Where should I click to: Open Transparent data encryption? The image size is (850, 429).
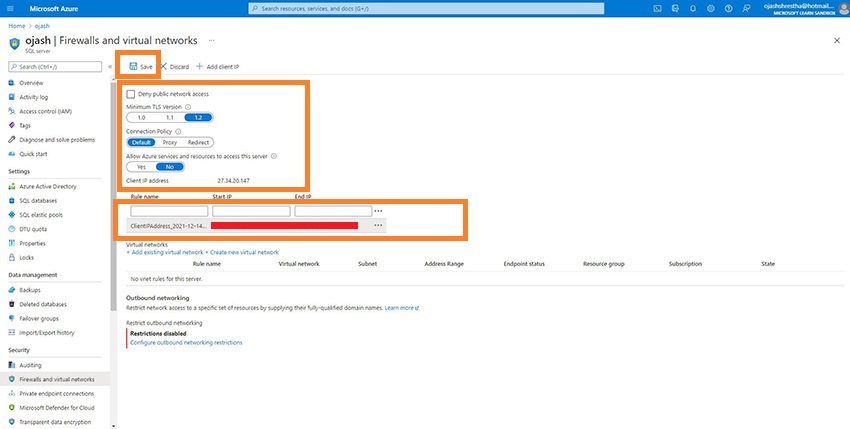[x=54, y=422]
